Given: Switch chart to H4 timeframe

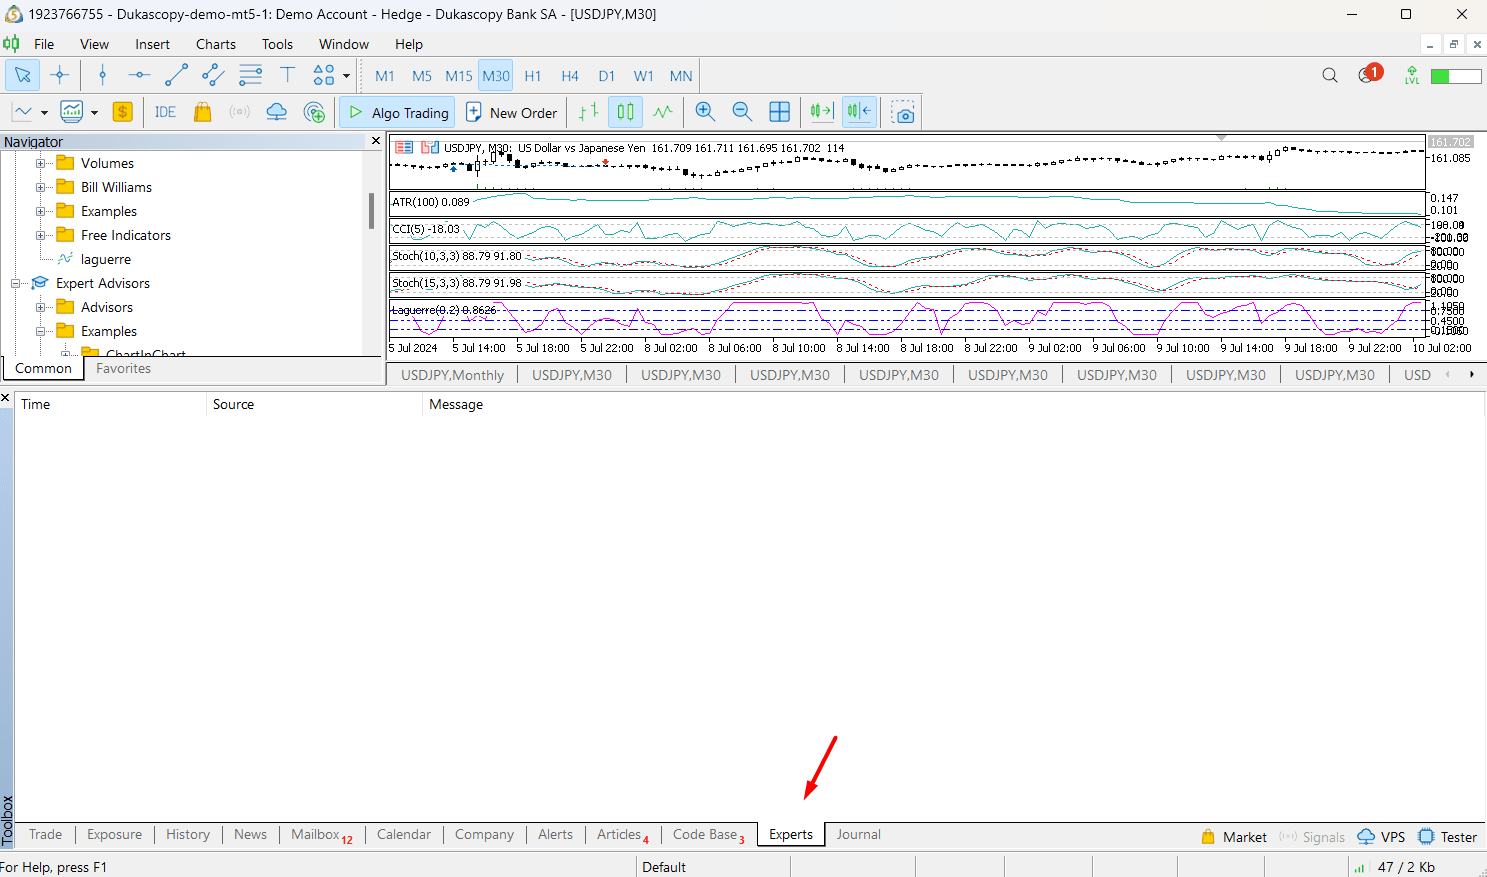Looking at the screenshot, I should (x=570, y=76).
